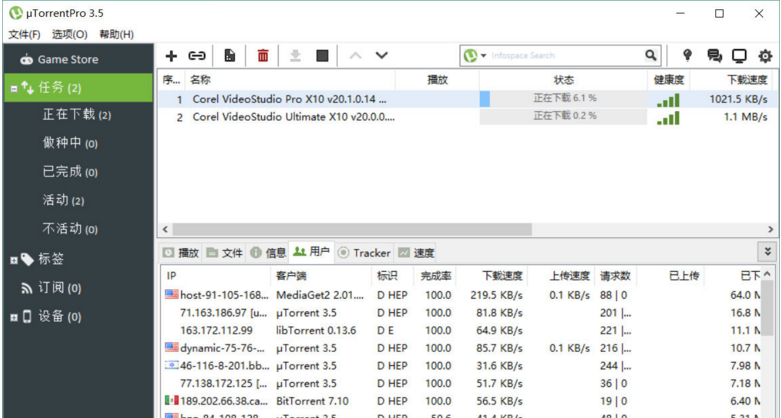This screenshot has height=418, width=781.
Task: Open Game Store in sidebar
Action: 68,60
